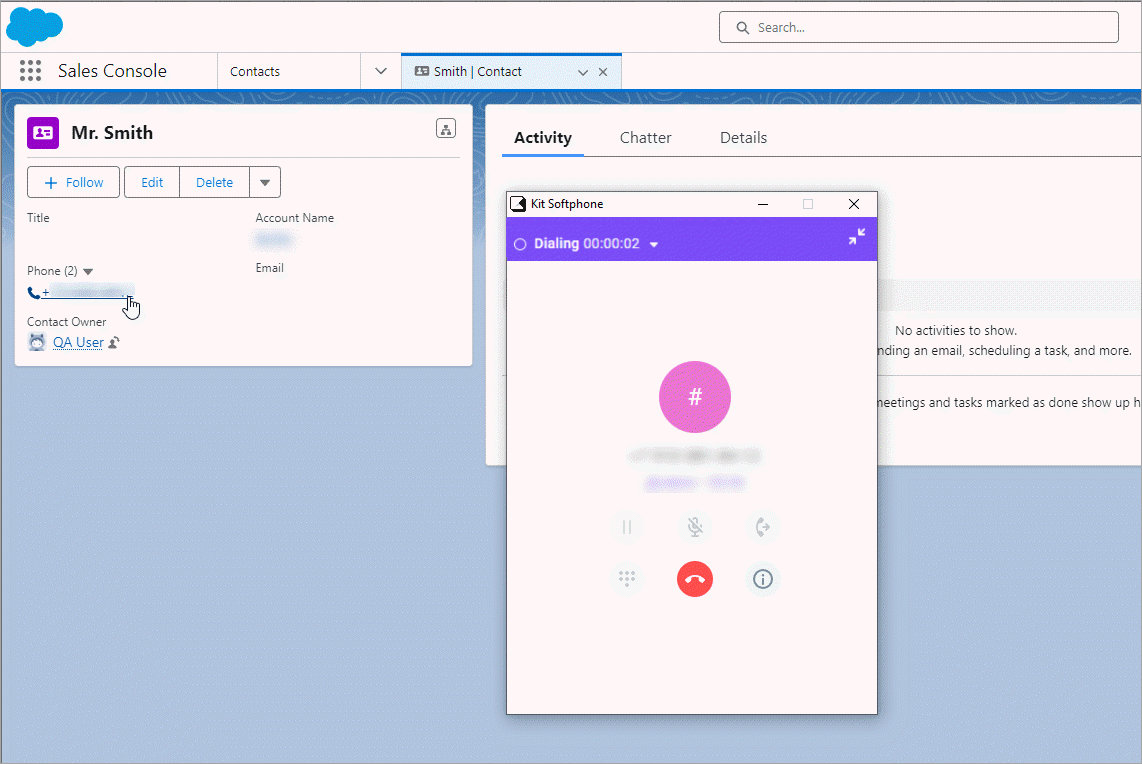Switch to the Chatter tab
This screenshot has height=764, width=1142.
click(645, 138)
